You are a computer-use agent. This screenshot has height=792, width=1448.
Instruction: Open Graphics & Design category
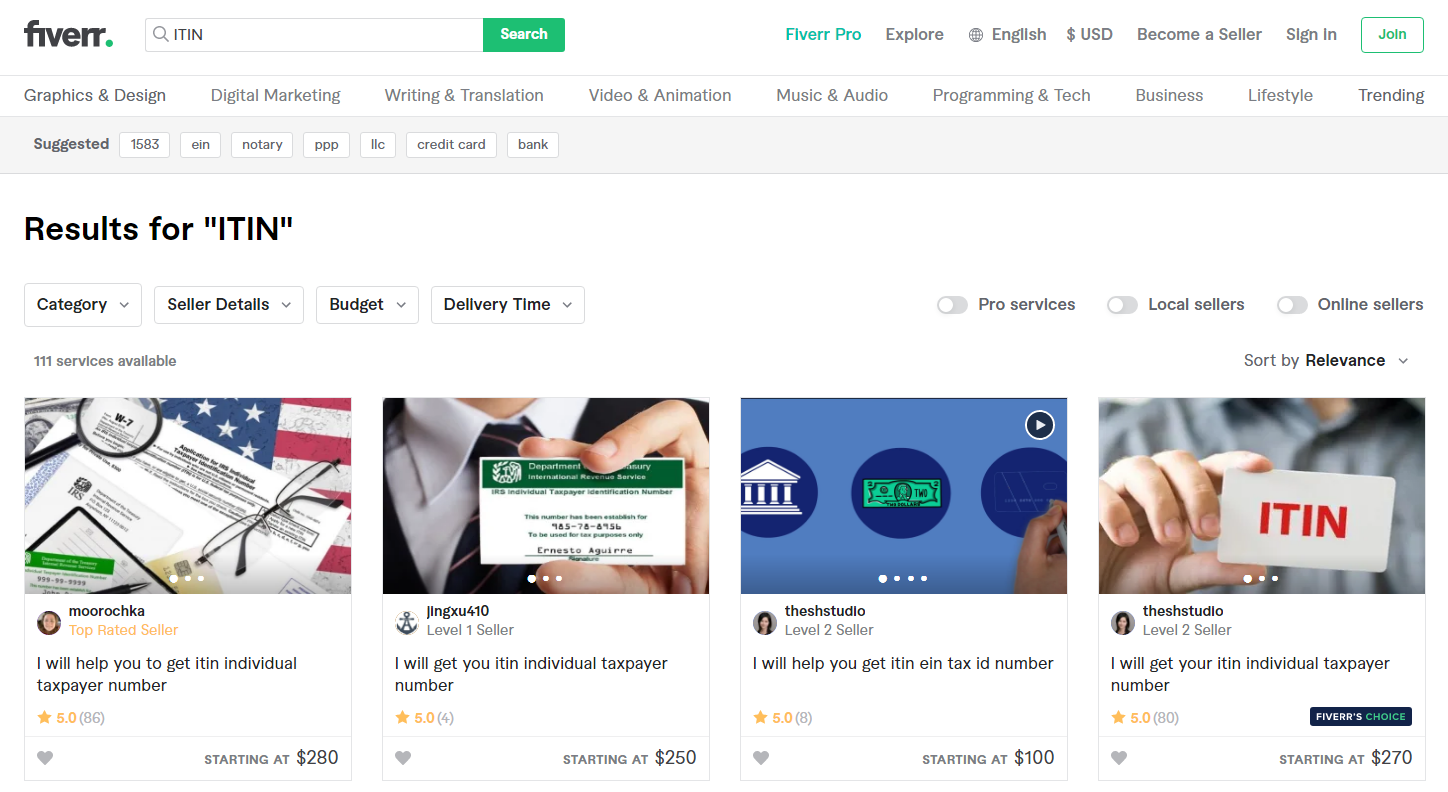click(95, 95)
